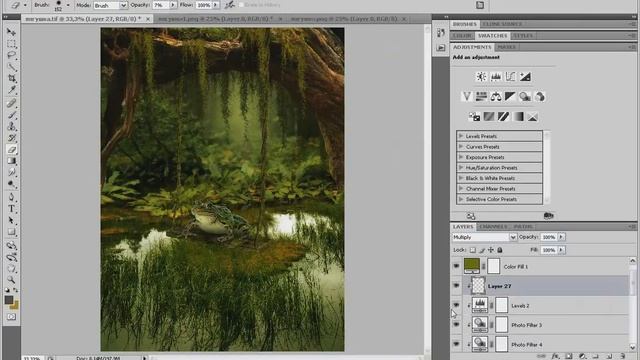Switch to the Brushes panel tab

tap(464, 24)
